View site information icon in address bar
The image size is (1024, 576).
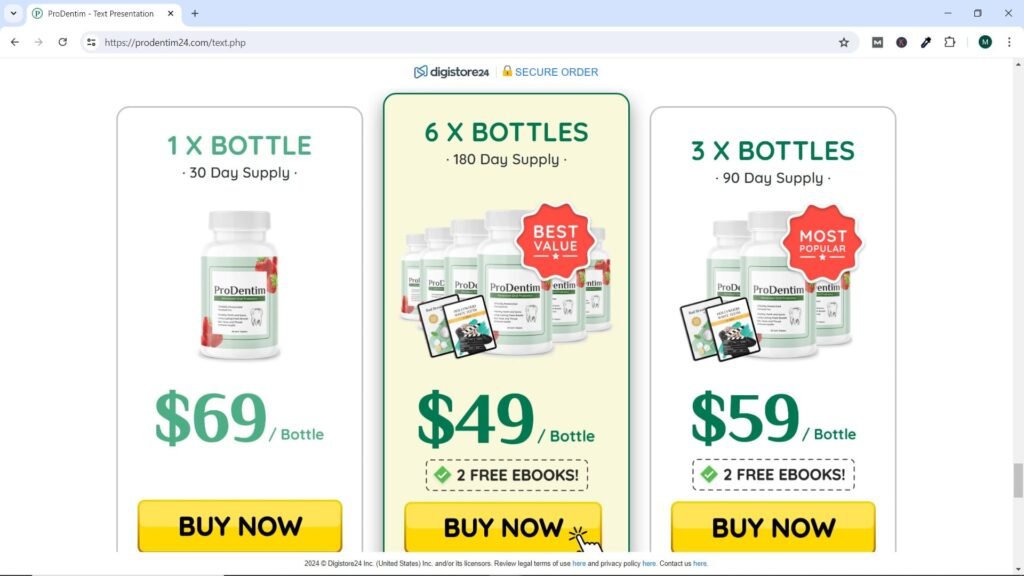pos(91,42)
